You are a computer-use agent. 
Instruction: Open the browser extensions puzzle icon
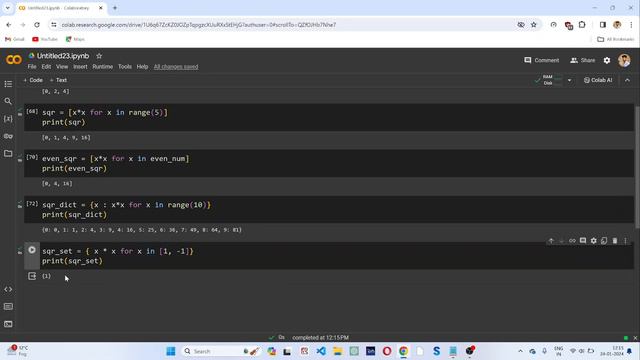coord(582,25)
